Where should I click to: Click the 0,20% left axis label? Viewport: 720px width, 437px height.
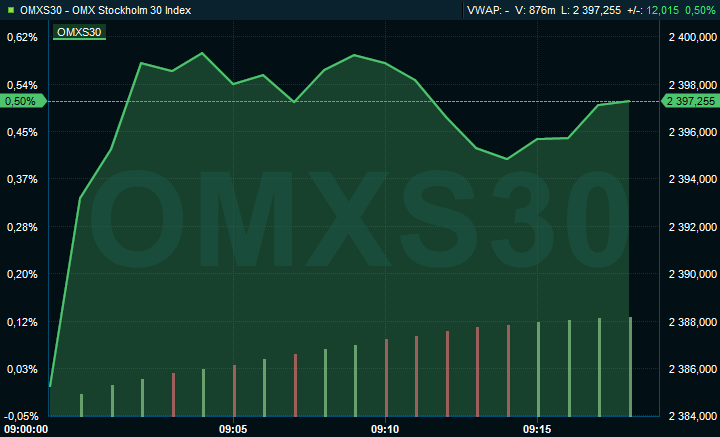(22, 274)
